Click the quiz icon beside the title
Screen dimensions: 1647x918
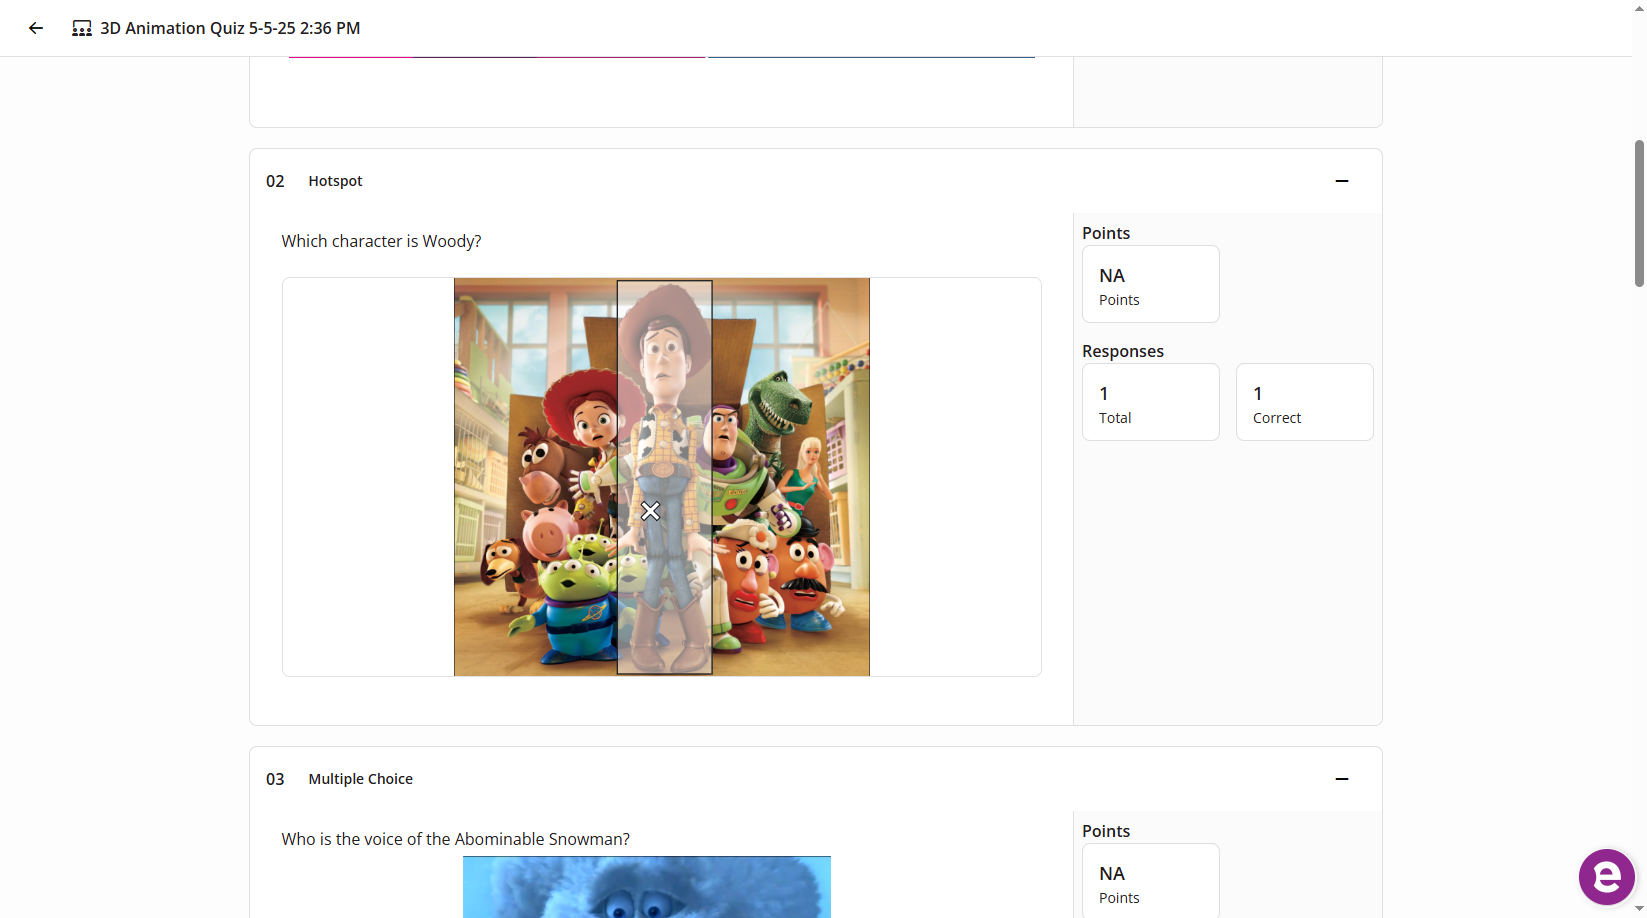point(82,28)
